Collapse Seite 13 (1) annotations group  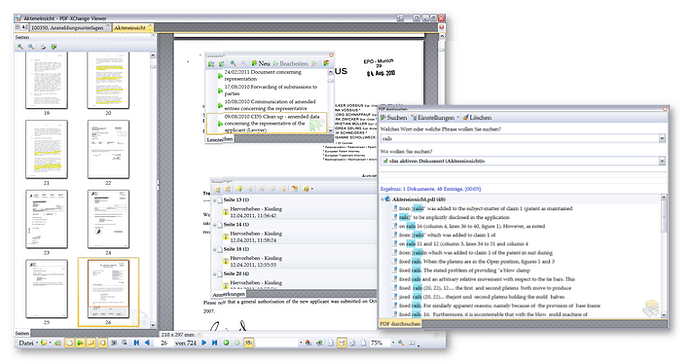coord(215,200)
